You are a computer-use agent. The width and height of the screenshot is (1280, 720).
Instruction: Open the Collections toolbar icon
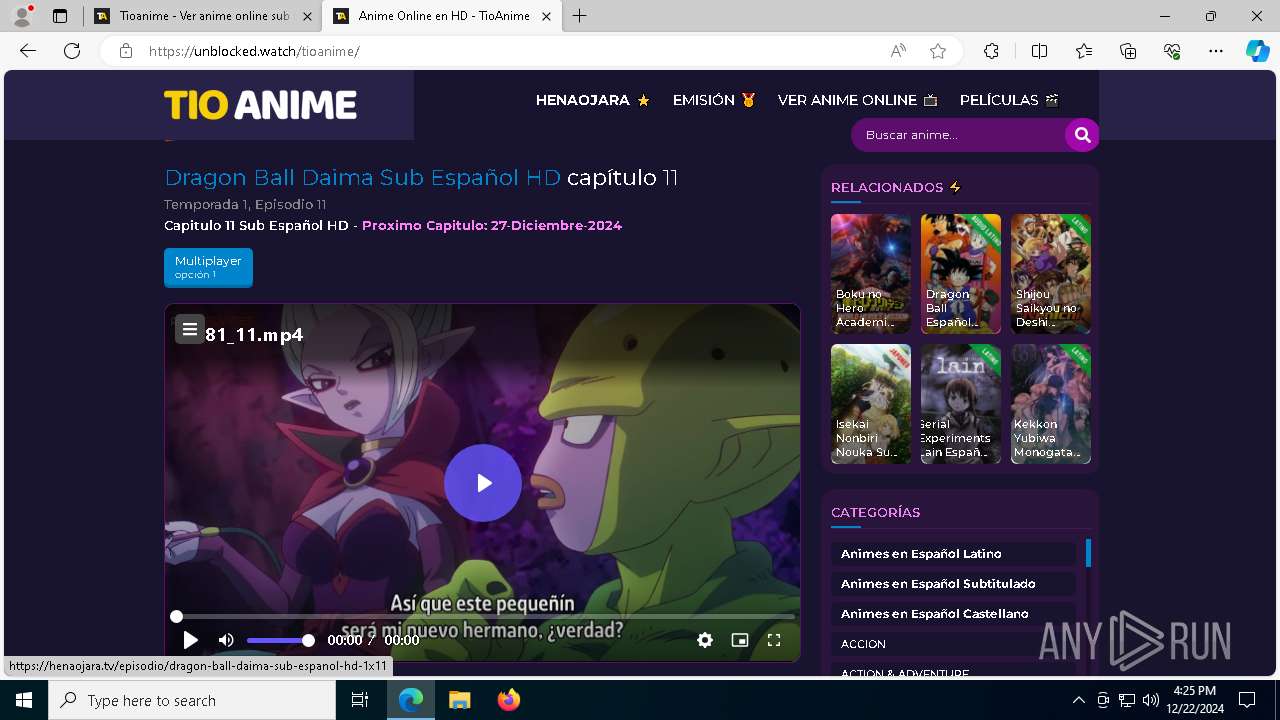[x=1128, y=51]
